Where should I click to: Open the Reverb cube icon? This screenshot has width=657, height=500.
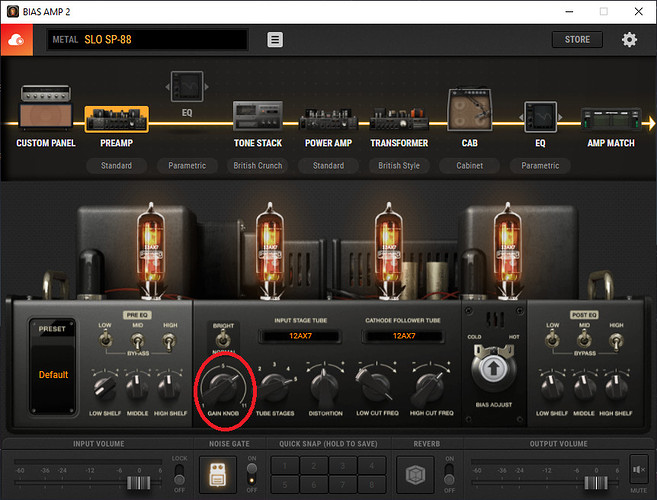pos(415,475)
